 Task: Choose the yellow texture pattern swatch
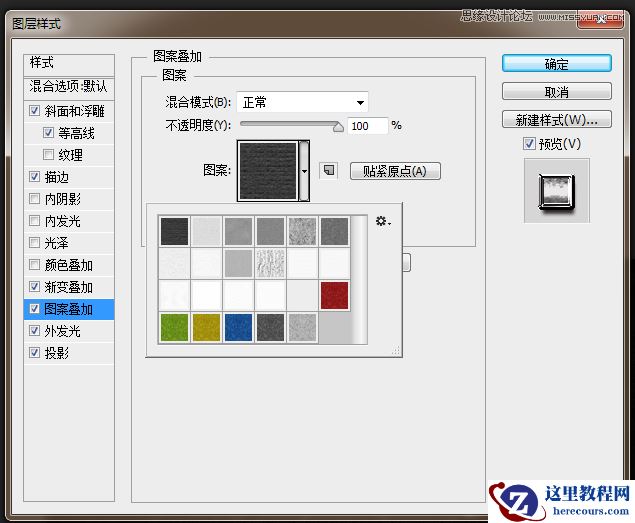coord(206,327)
